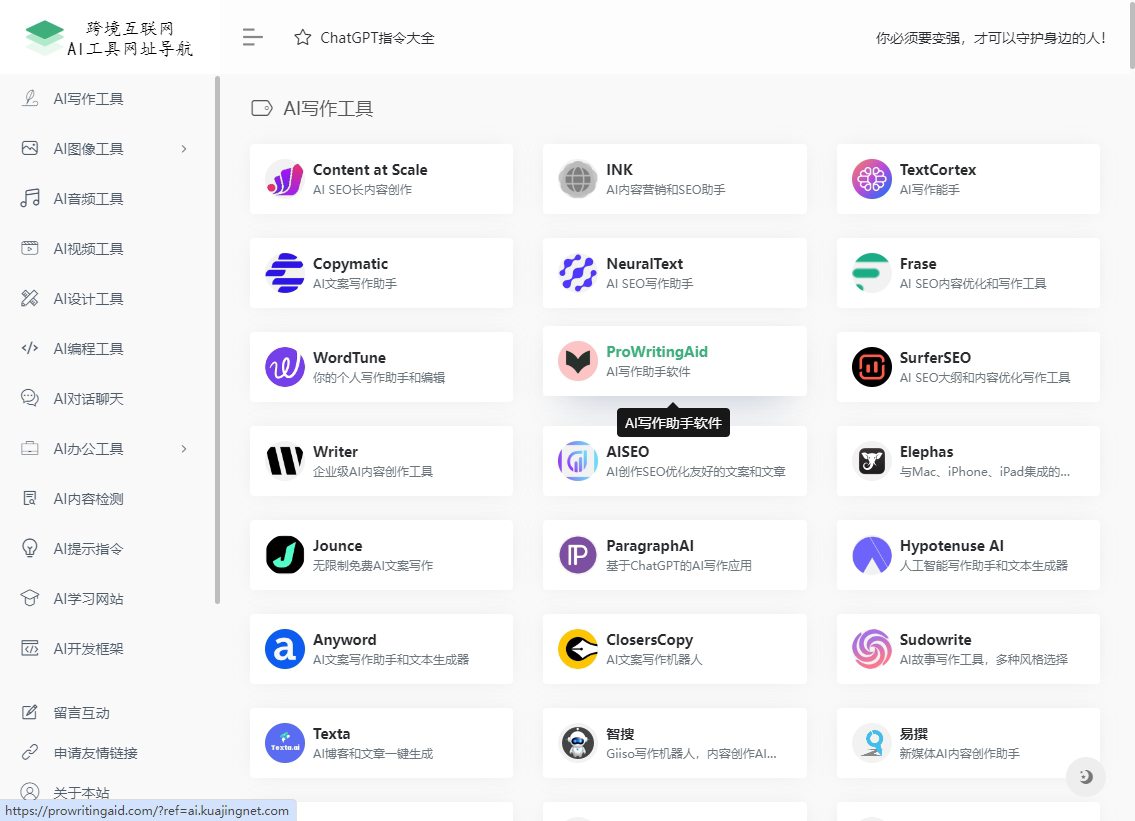The width and height of the screenshot is (1135, 821).
Task: Click the sidebar vertical scrollbar
Action: (217, 340)
